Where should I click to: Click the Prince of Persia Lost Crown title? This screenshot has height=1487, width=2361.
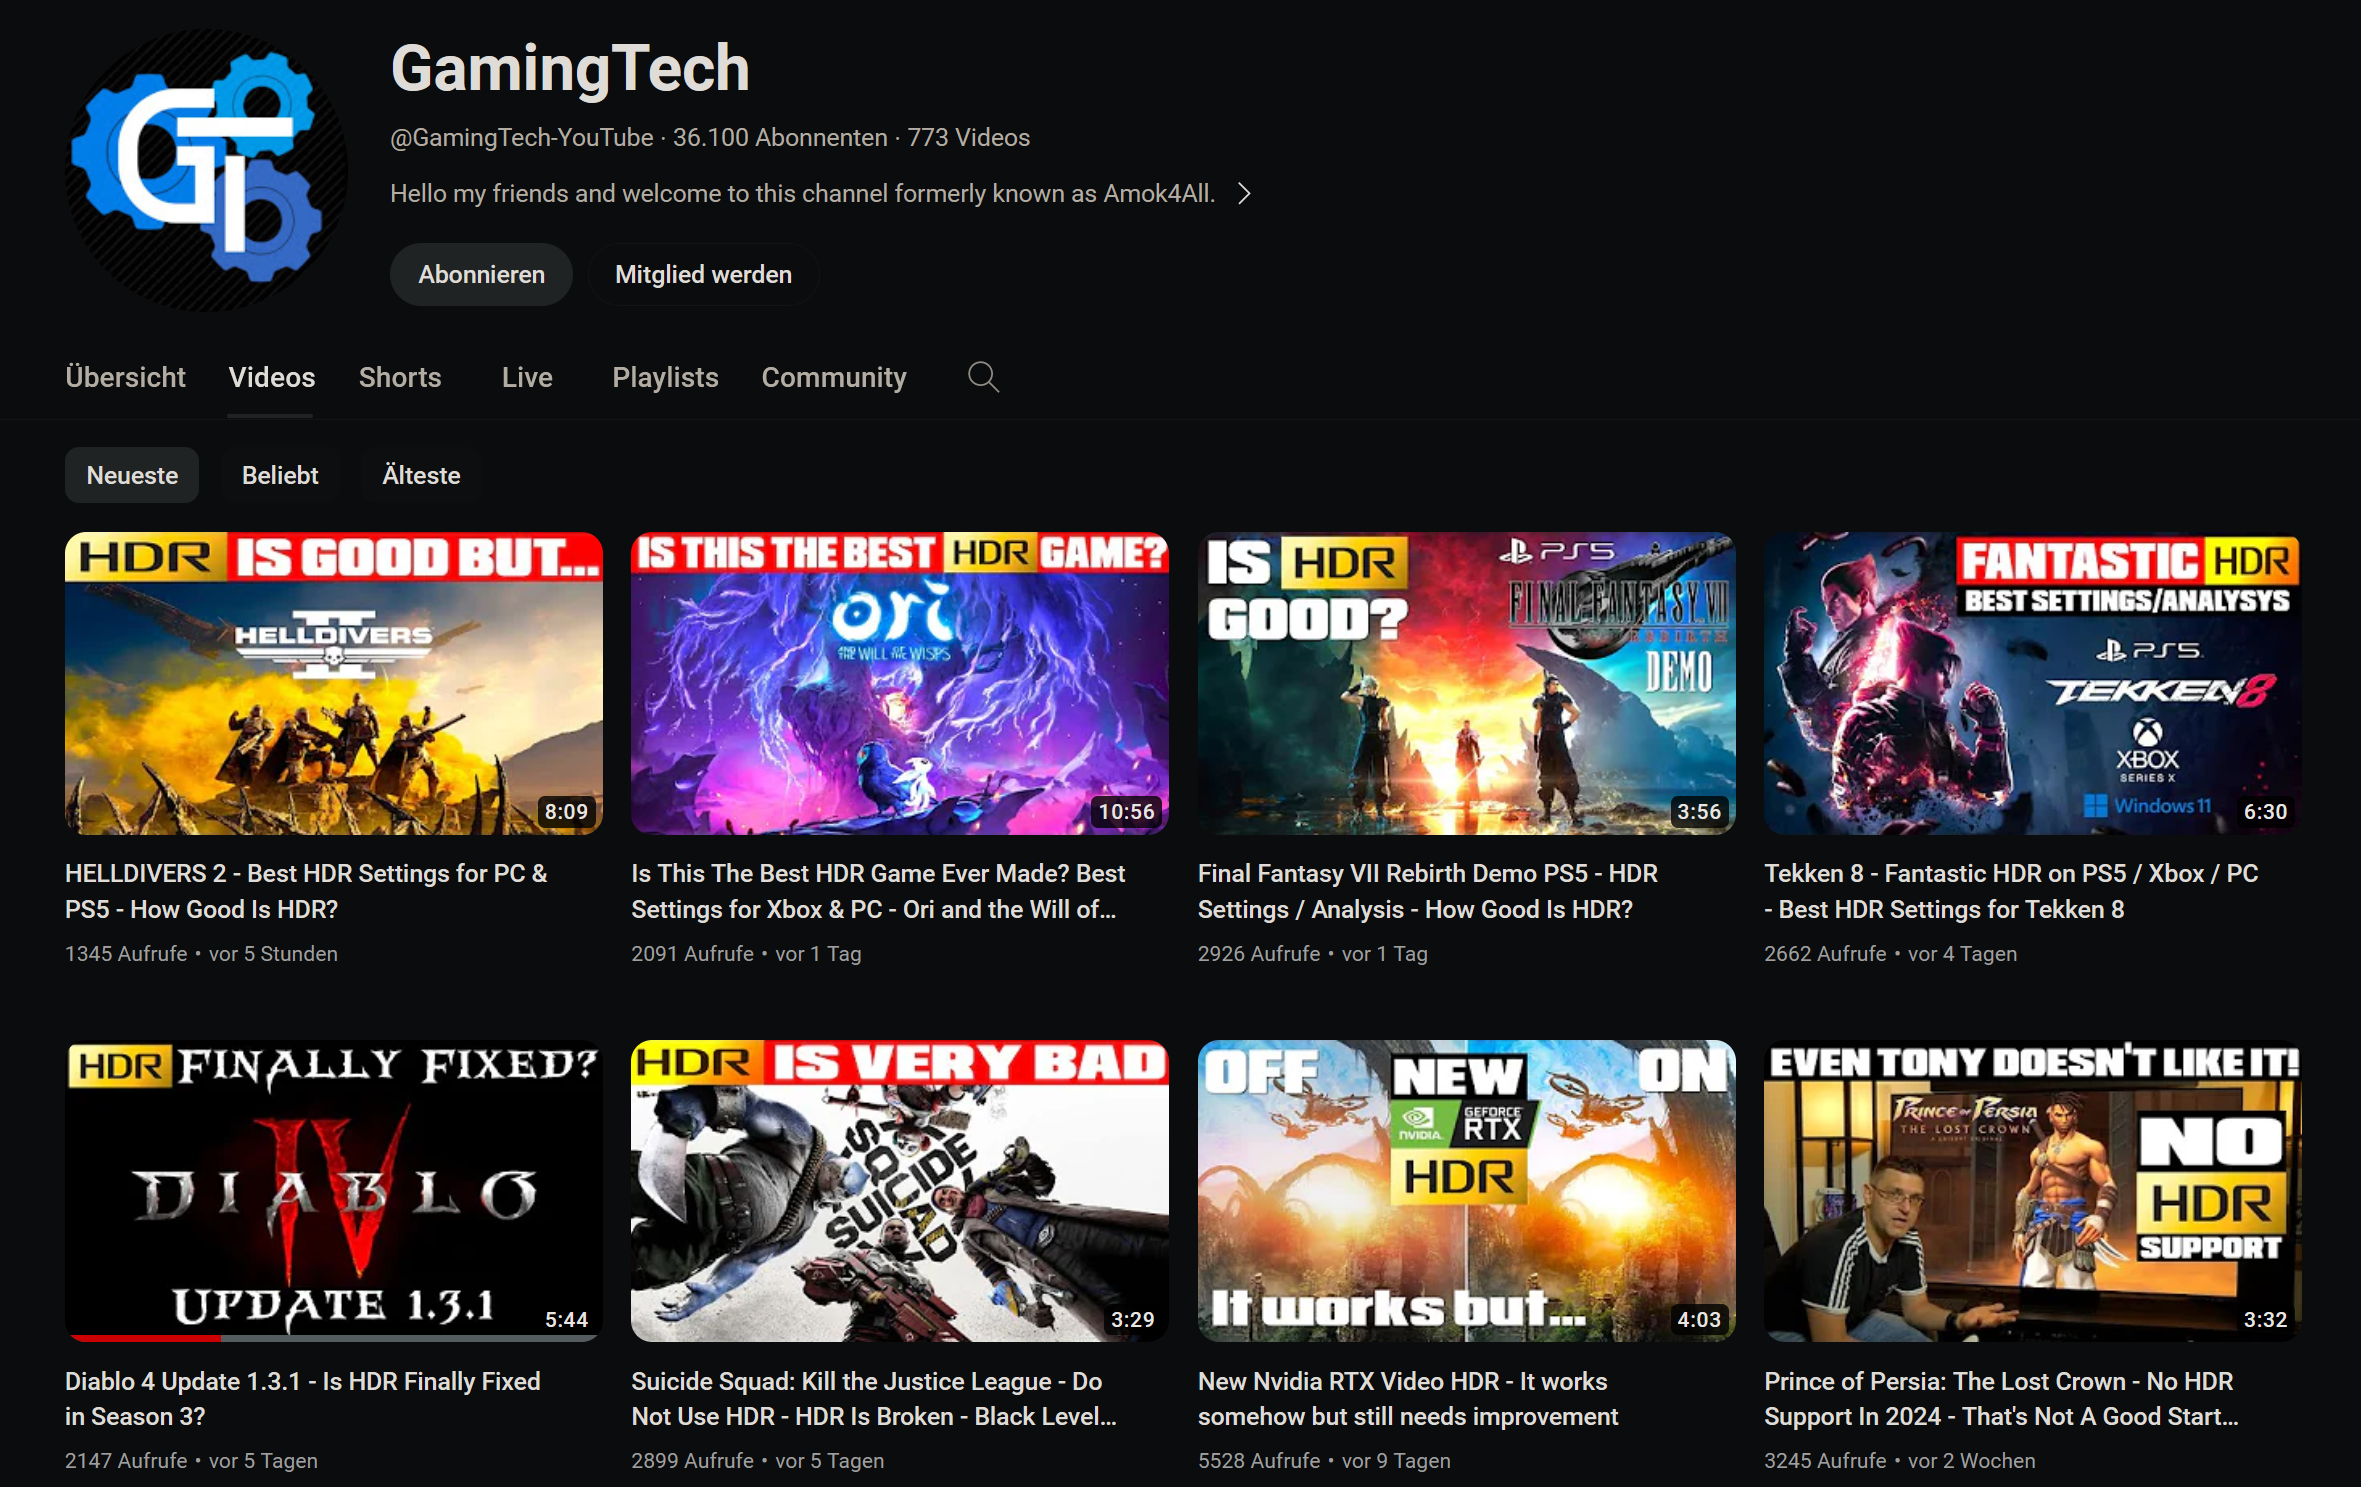point(2001,1398)
